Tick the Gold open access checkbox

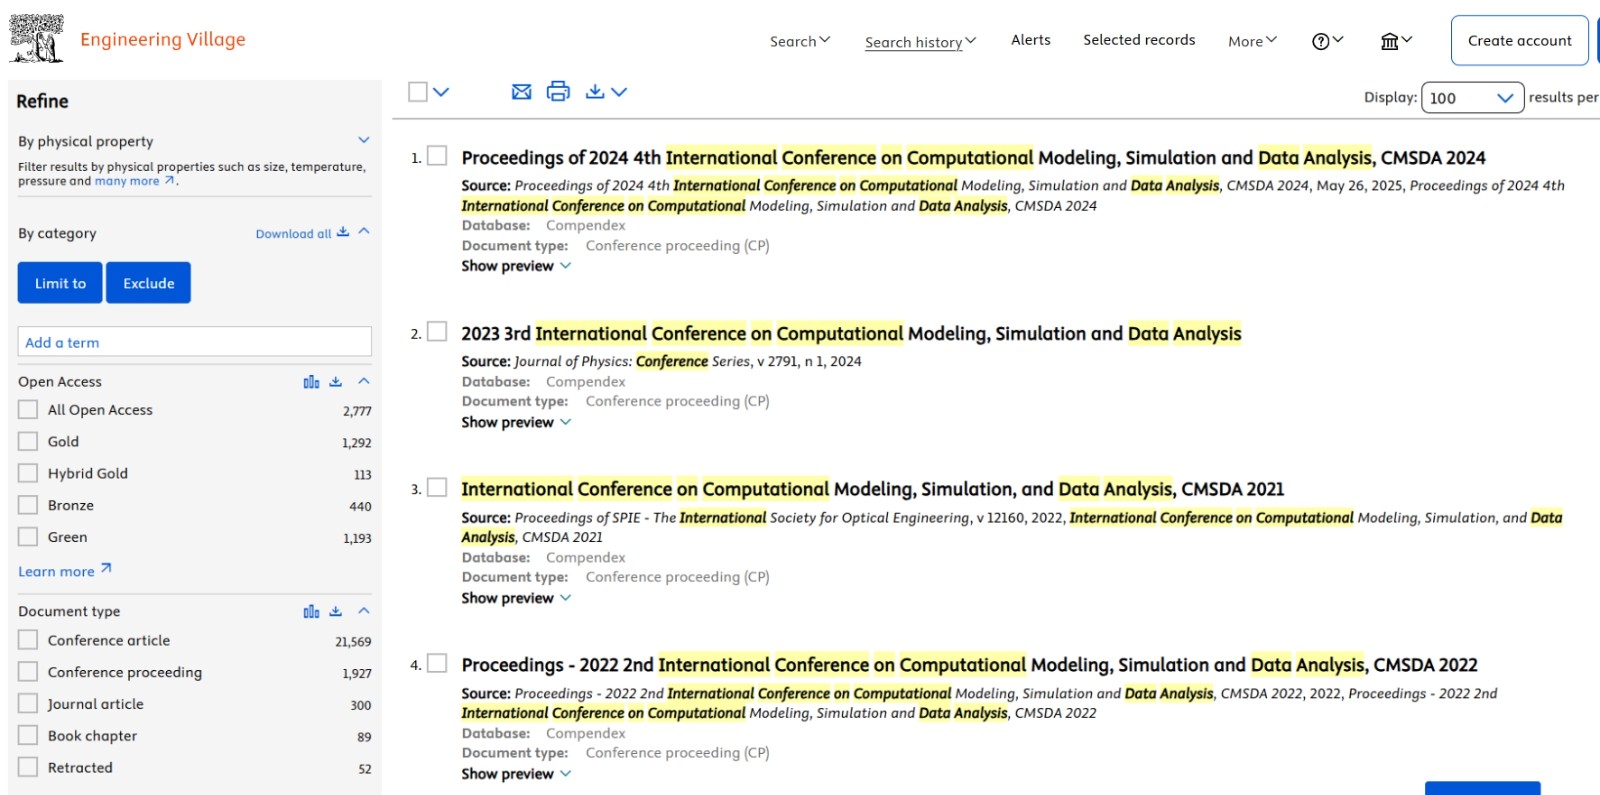pyautogui.click(x=28, y=442)
